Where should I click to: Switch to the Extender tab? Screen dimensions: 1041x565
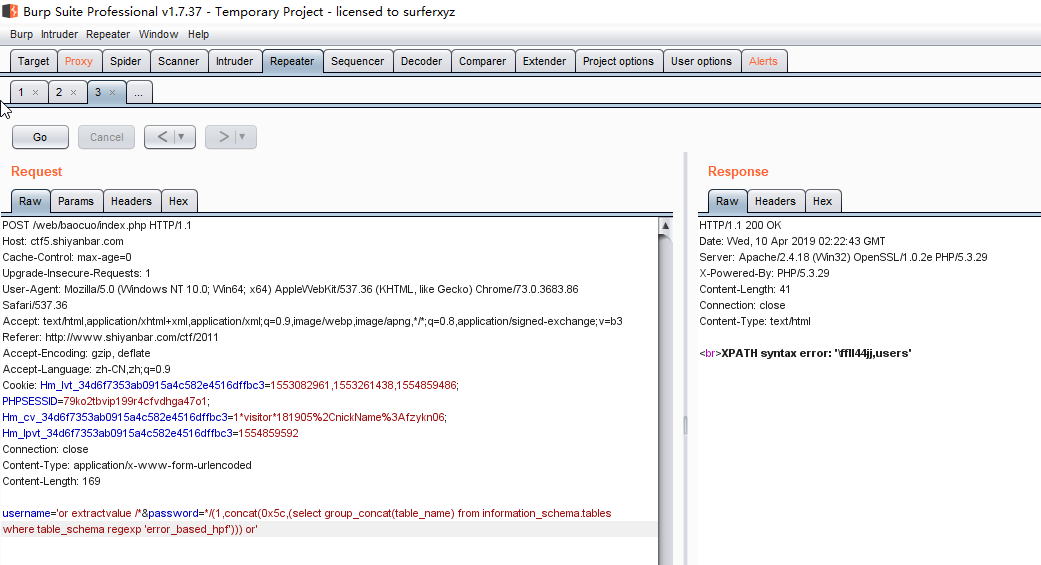pyautogui.click(x=544, y=61)
